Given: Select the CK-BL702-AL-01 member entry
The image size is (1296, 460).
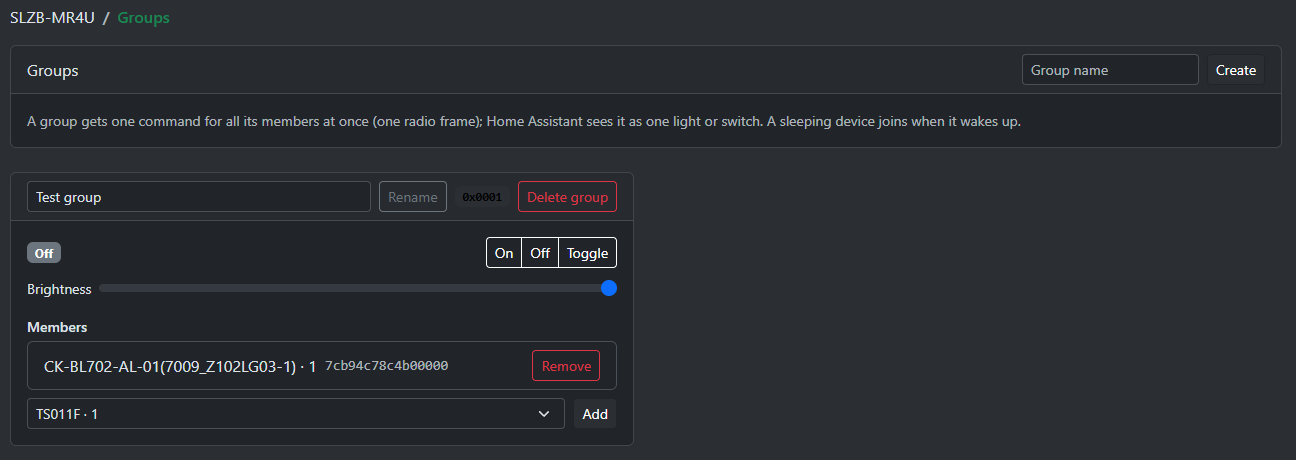Looking at the screenshot, I should click(322, 366).
